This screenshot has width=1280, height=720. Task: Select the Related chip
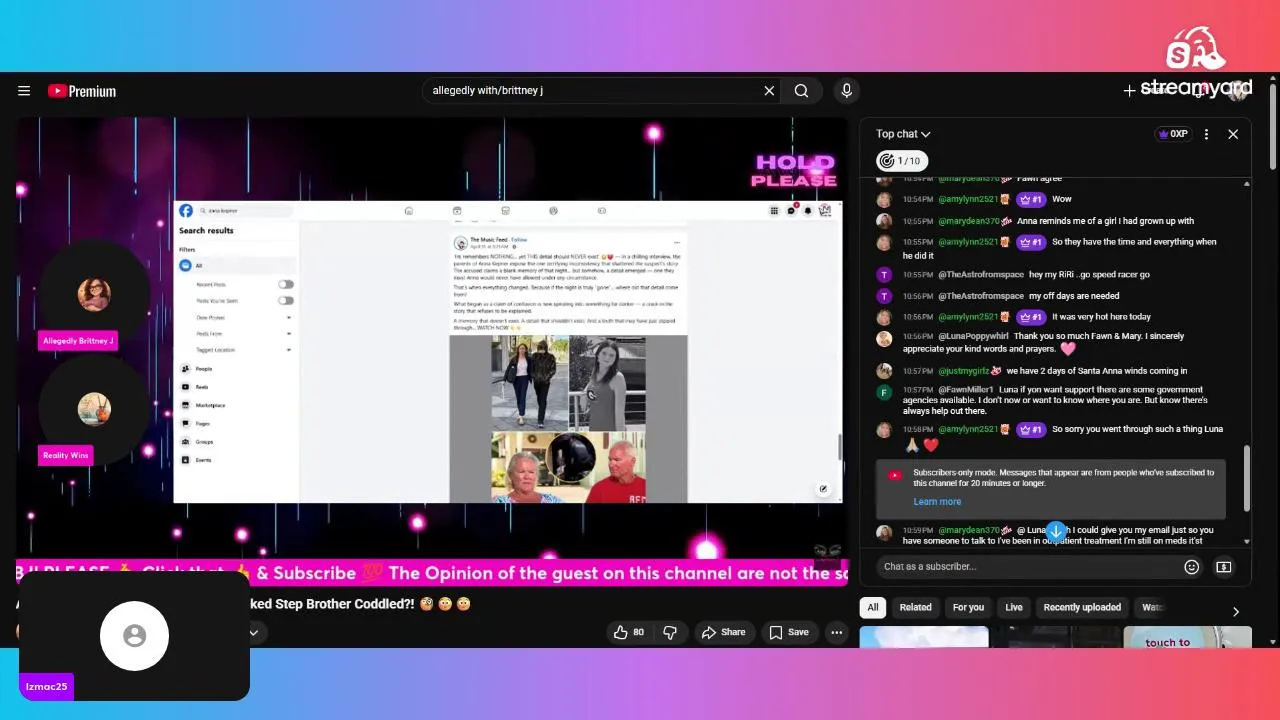[x=915, y=607]
